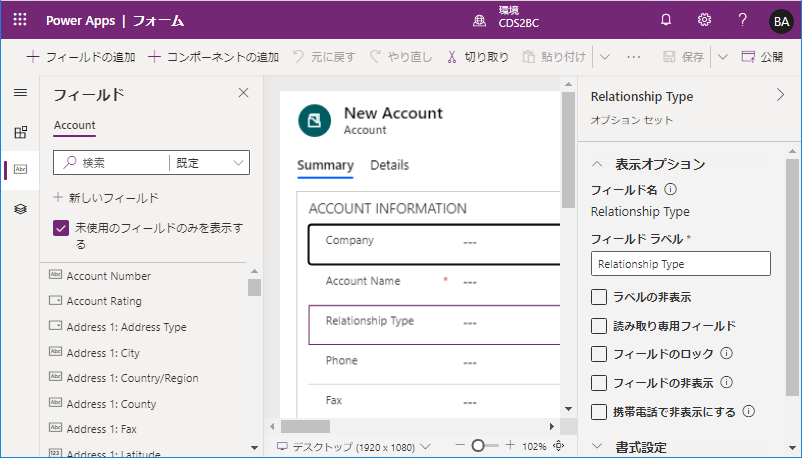Viewport: 802px width, 458px height.
Task: Click the Account Number text-type icon
Action: tap(55, 275)
